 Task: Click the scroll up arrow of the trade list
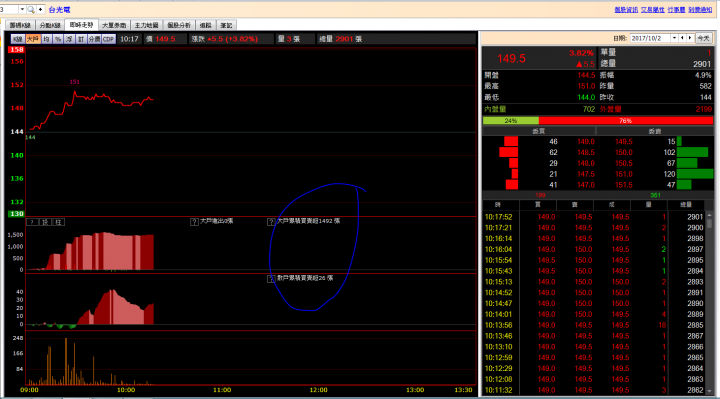click(709, 214)
